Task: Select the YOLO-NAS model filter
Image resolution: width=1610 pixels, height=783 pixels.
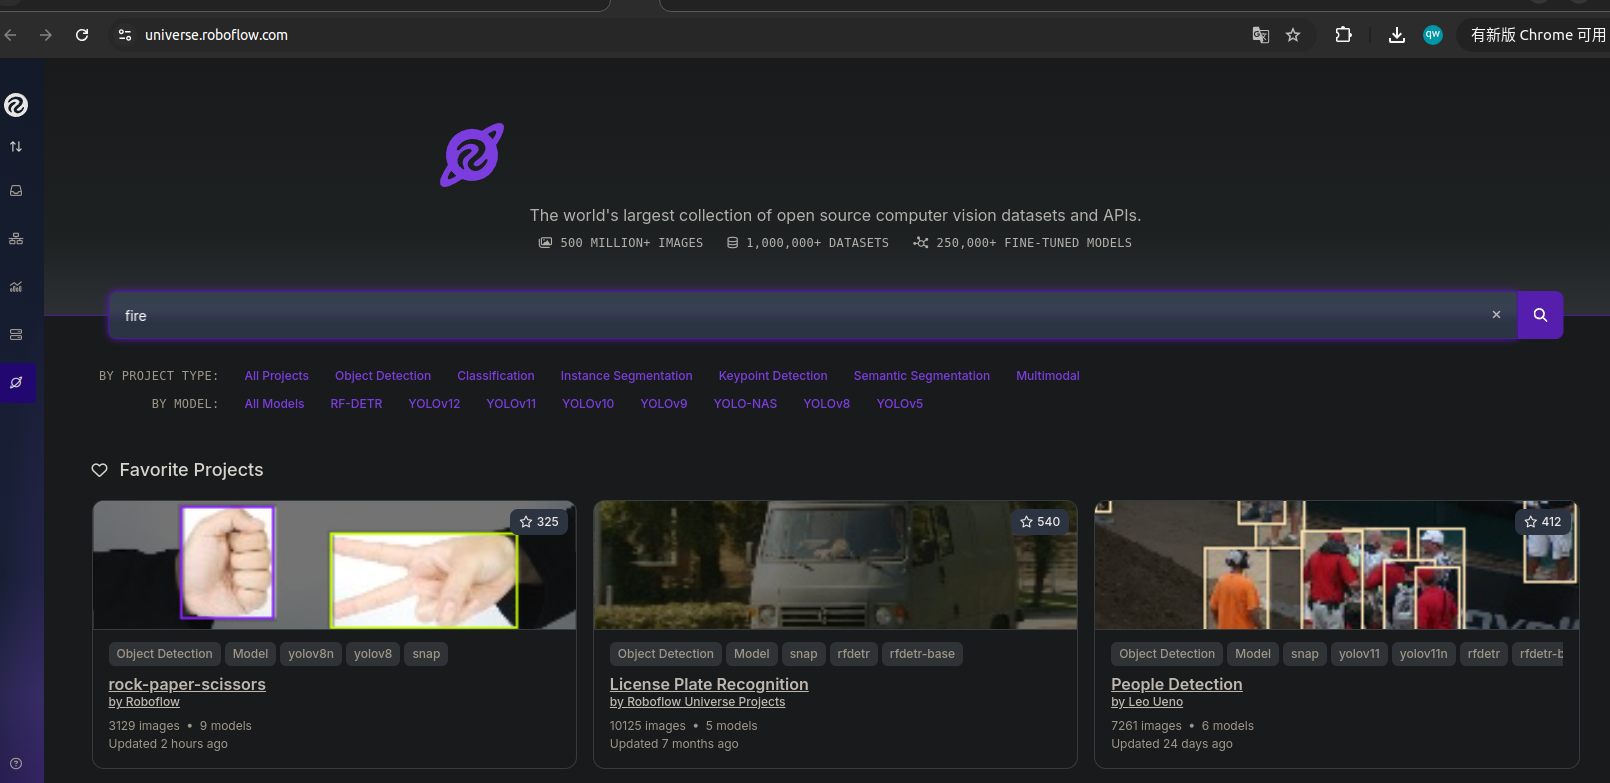Action: coord(745,404)
